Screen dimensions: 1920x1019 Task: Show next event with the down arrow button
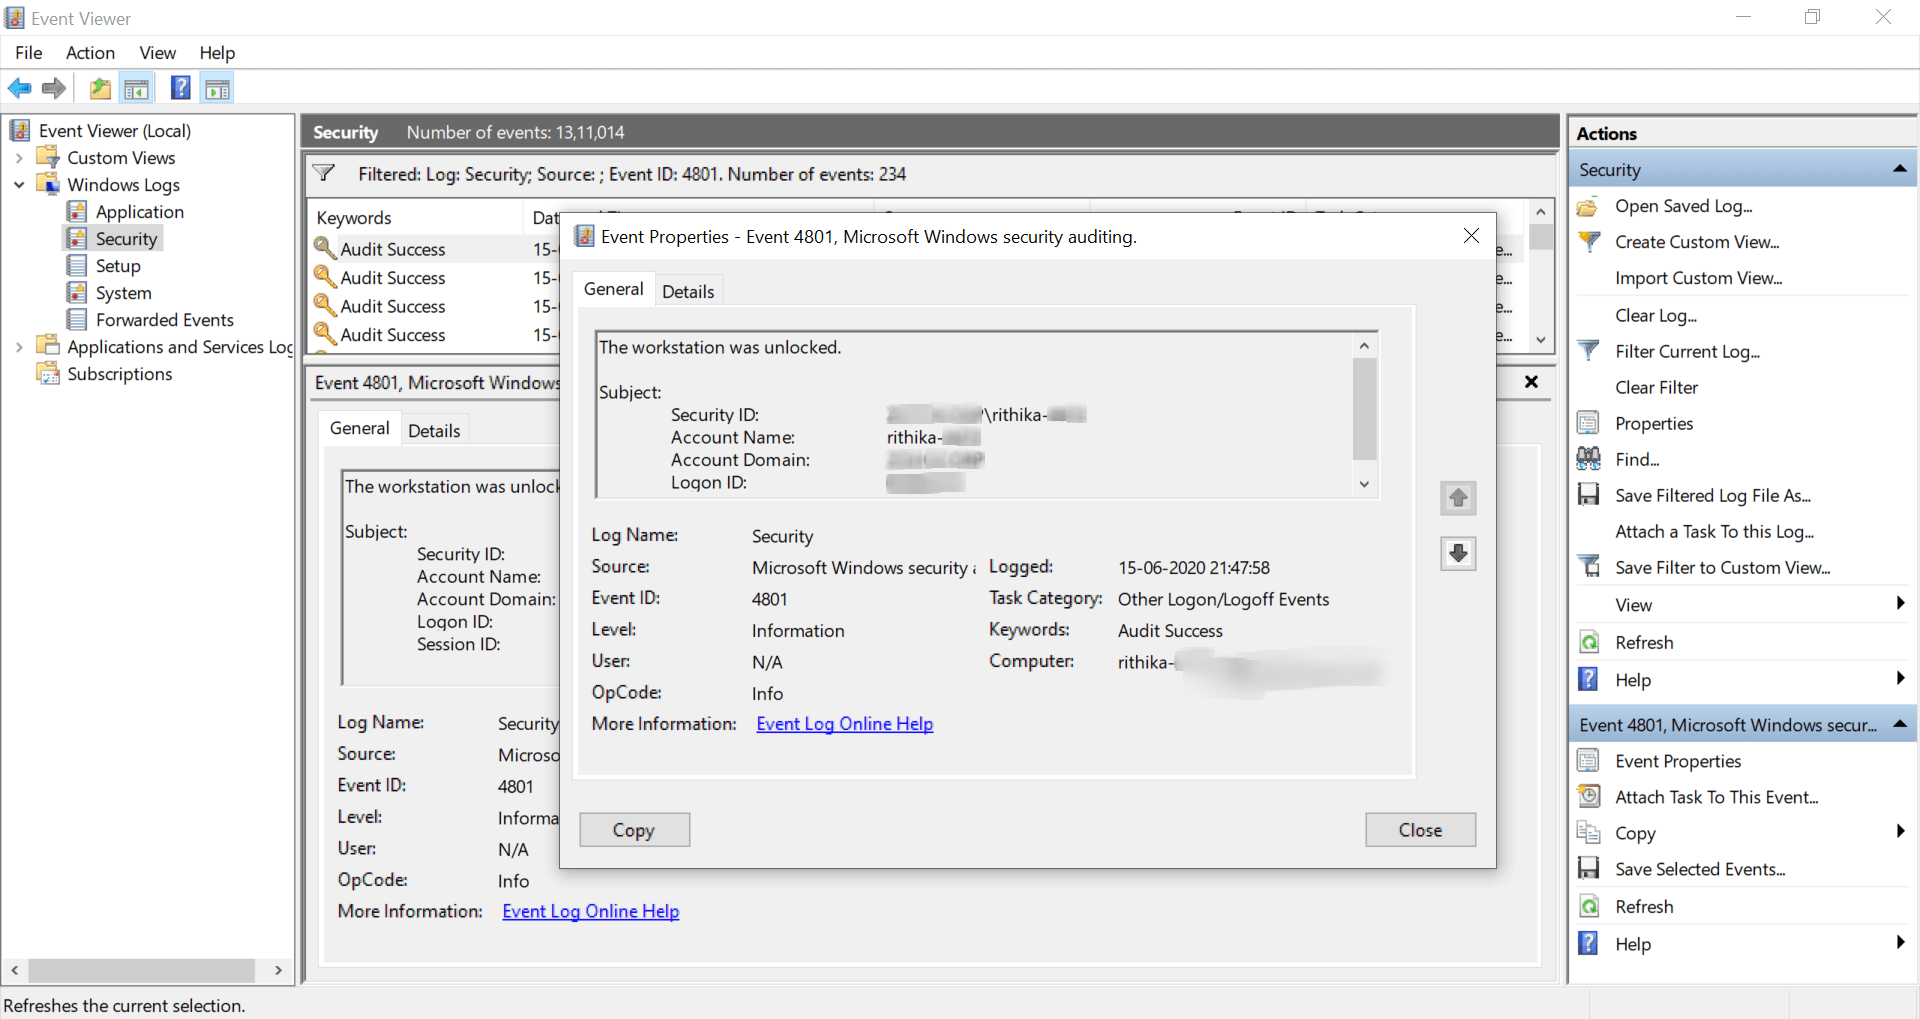click(1458, 553)
